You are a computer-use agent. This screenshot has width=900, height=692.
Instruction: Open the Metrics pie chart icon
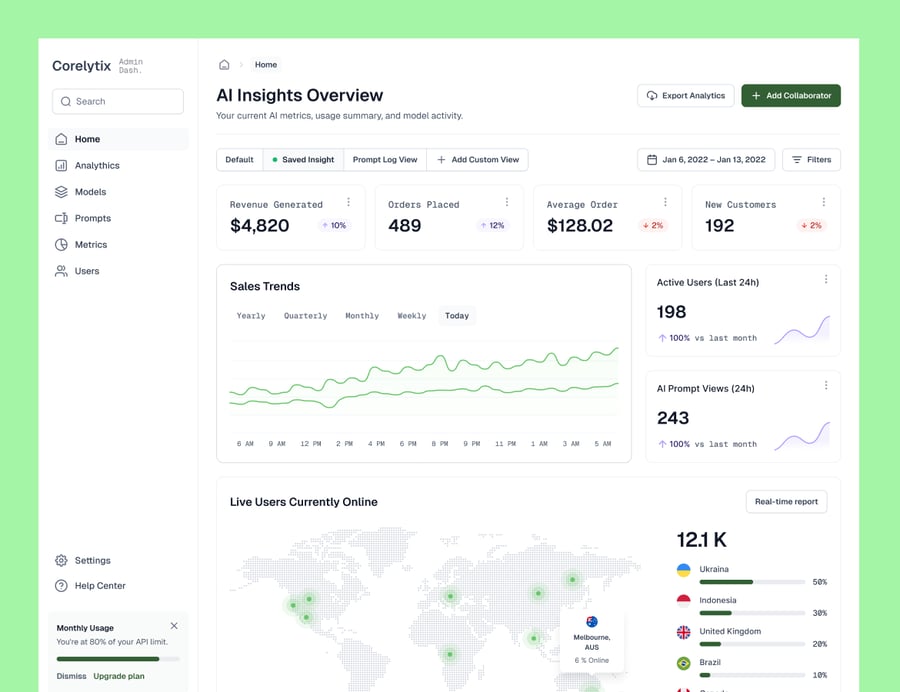coord(61,245)
